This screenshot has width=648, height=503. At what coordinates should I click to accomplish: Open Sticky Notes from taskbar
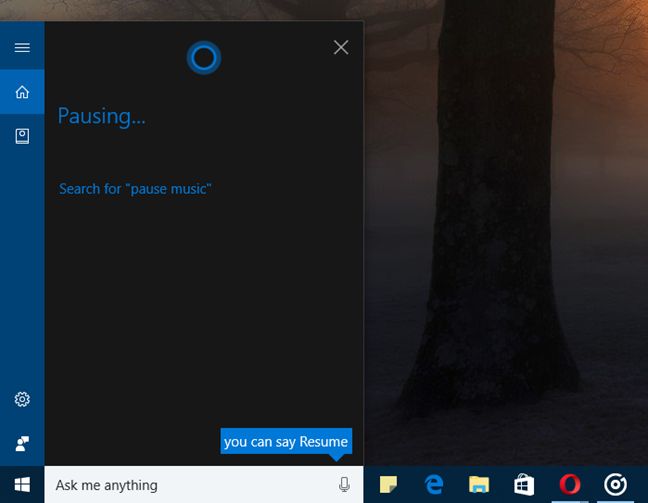[x=388, y=484]
